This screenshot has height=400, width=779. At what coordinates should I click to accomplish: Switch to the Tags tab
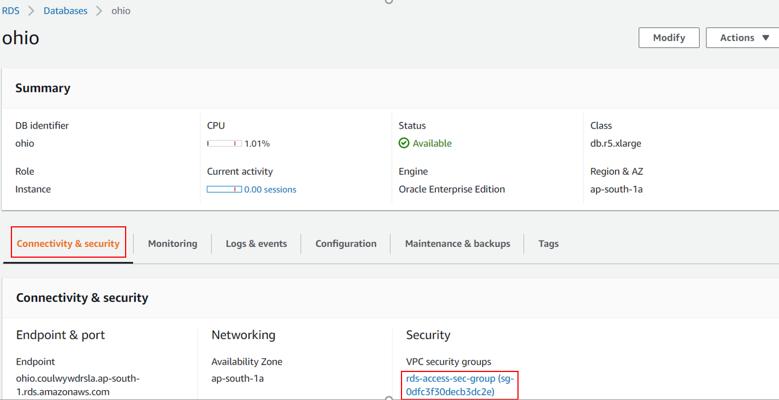point(548,243)
